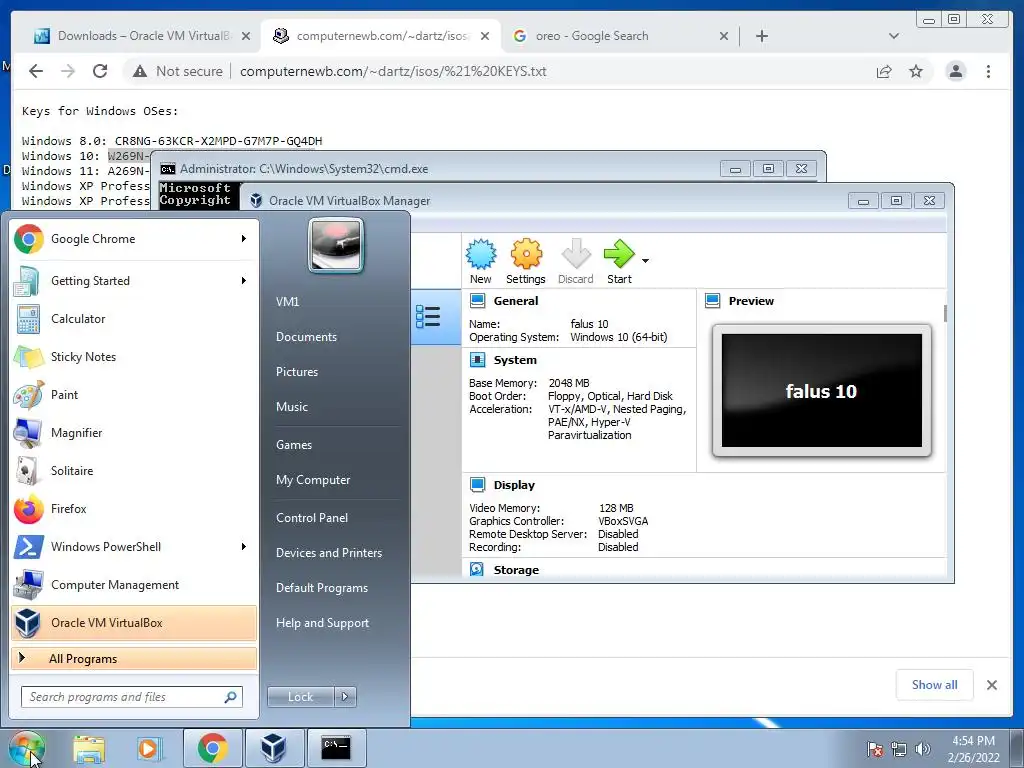Open VM Settings gear icon
The image size is (1024, 768).
526,261
